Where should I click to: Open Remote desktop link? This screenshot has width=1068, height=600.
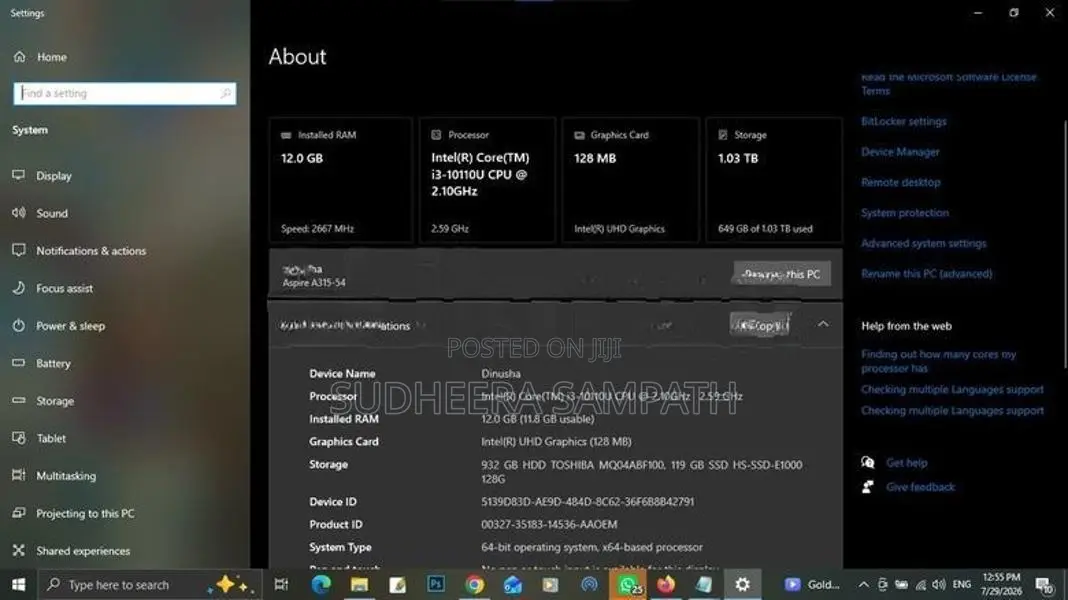click(900, 183)
